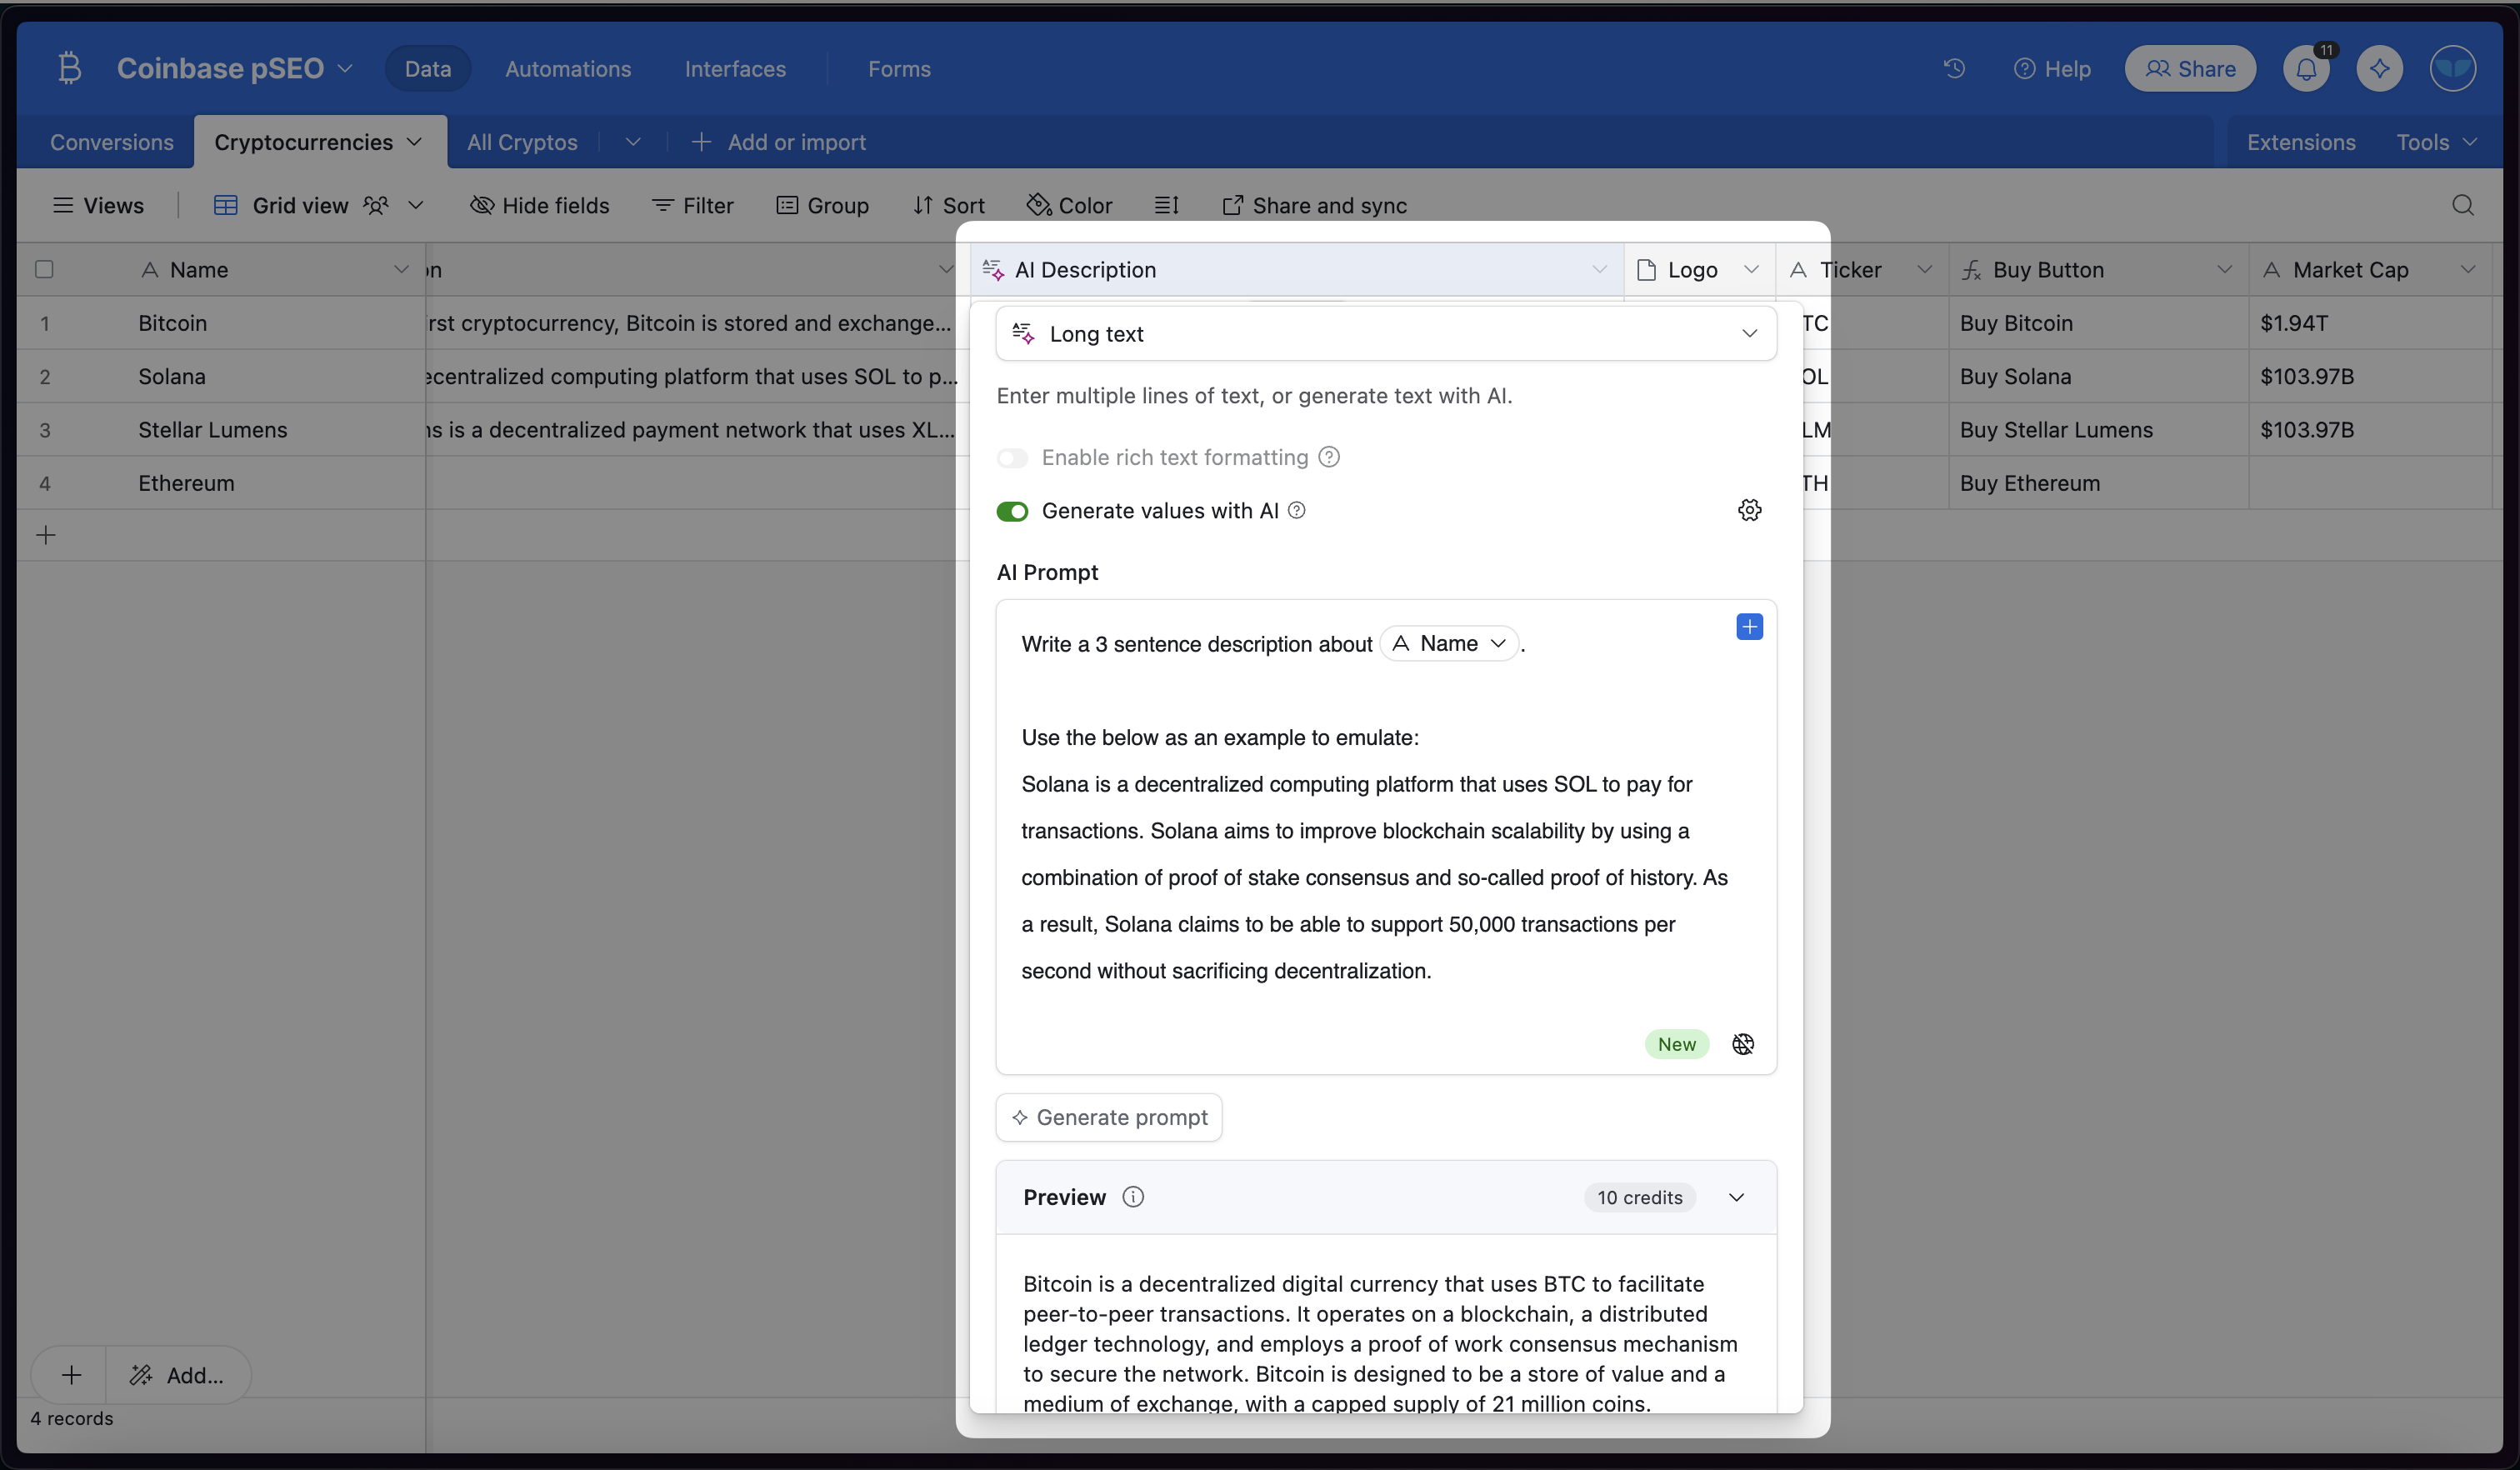Viewport: 2520px width, 1470px height.
Task: Click the Preview info icon
Action: [x=1133, y=1197]
